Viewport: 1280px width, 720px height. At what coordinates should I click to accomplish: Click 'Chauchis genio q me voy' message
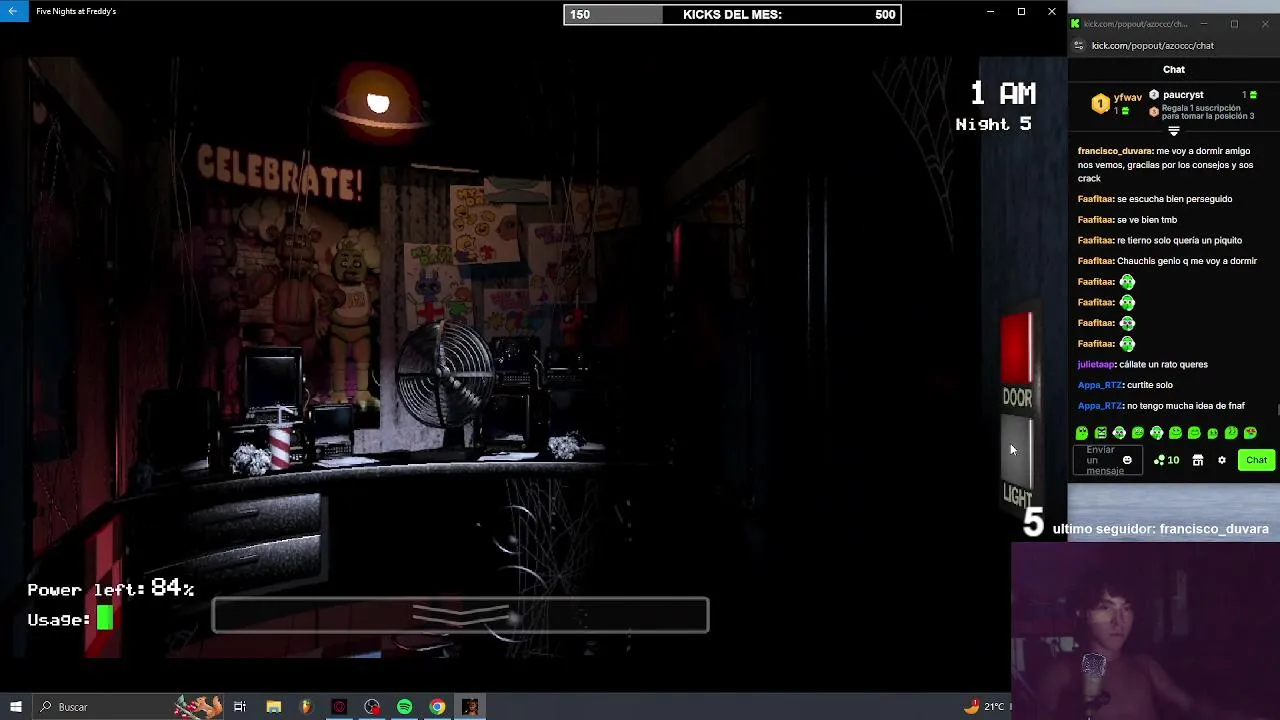click(x=1167, y=261)
